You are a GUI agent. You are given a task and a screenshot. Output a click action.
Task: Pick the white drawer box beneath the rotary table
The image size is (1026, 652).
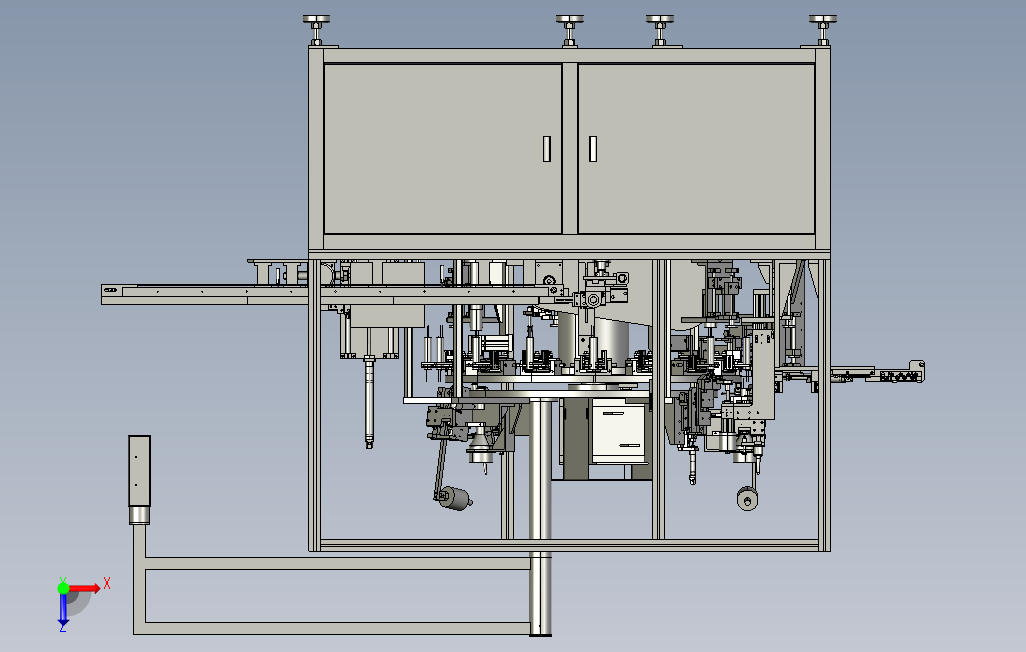tap(619, 432)
